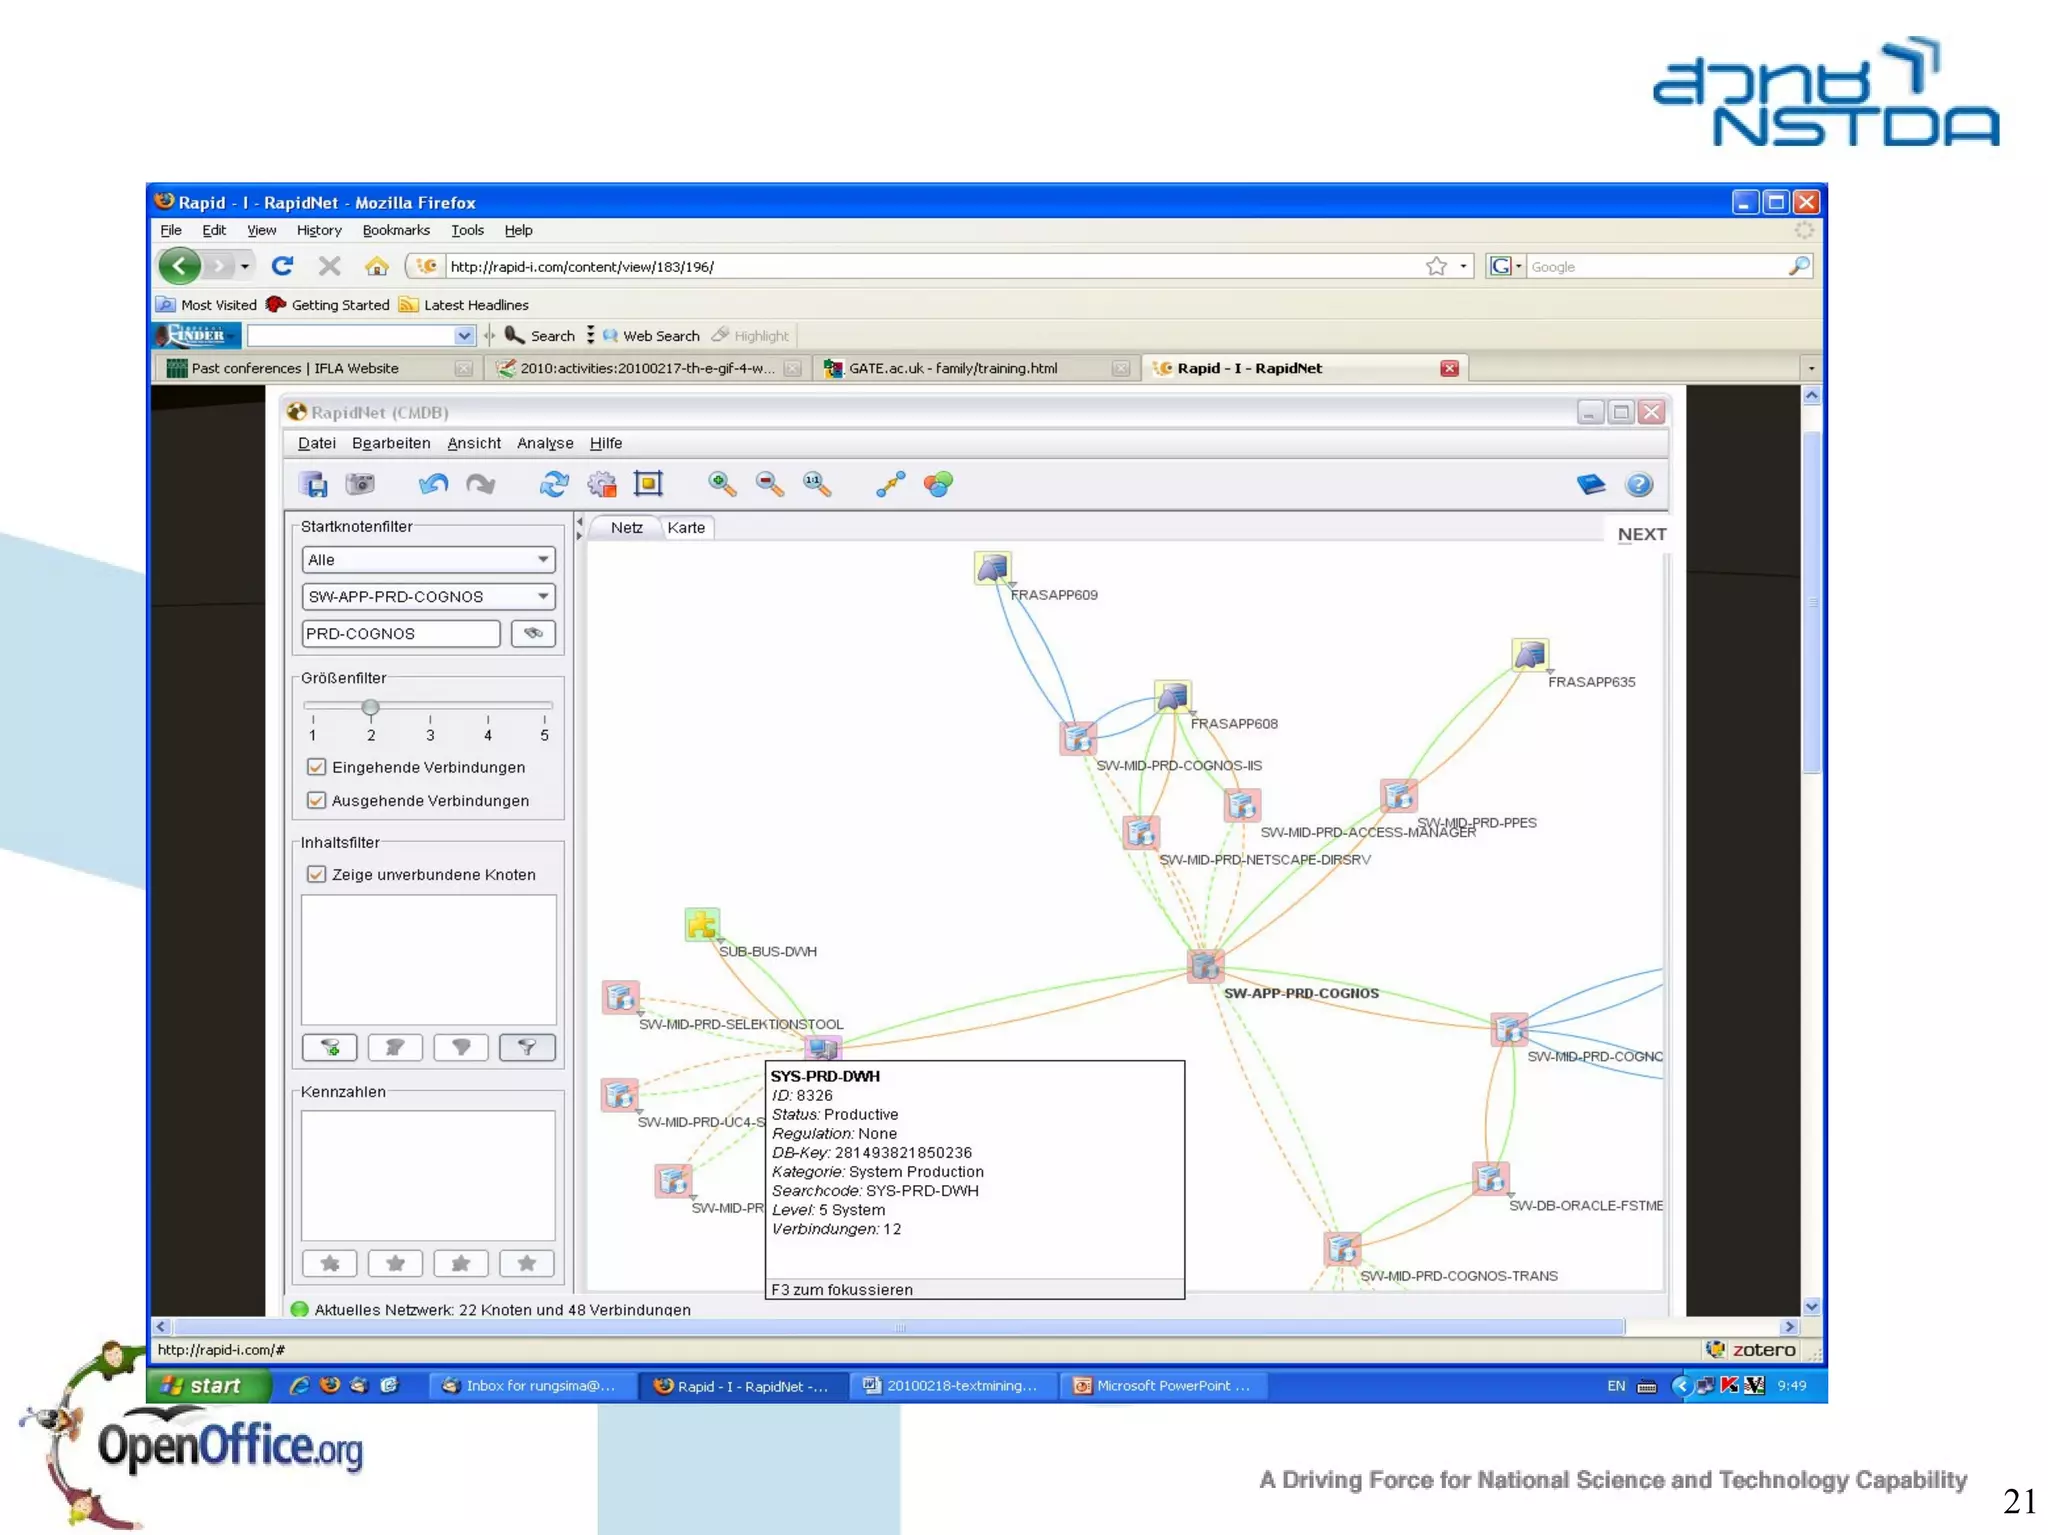This screenshot has height=1535, width=2048.
Task: Switch to the Karte tab
Action: click(686, 528)
